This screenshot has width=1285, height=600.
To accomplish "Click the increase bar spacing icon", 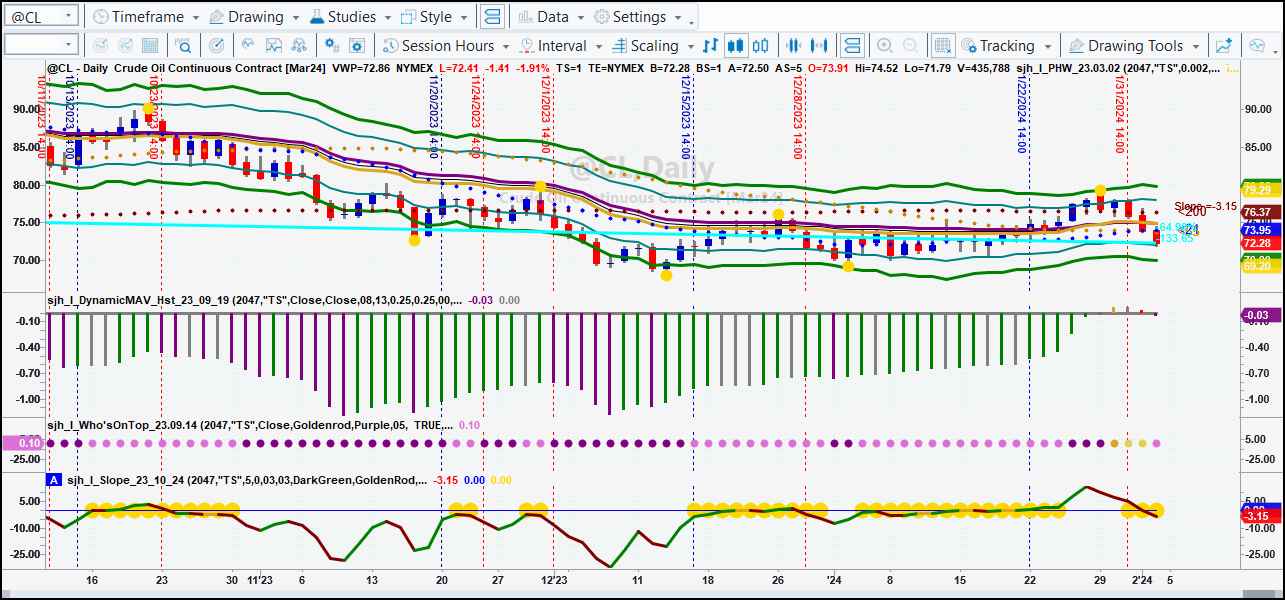I will click(820, 45).
